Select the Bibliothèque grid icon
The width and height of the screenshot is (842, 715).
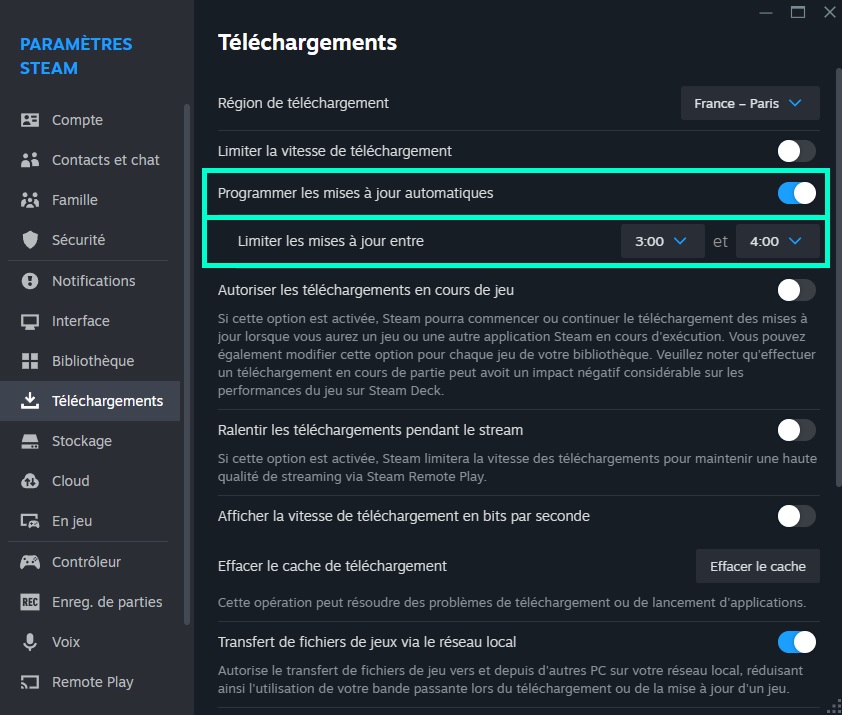tap(30, 361)
